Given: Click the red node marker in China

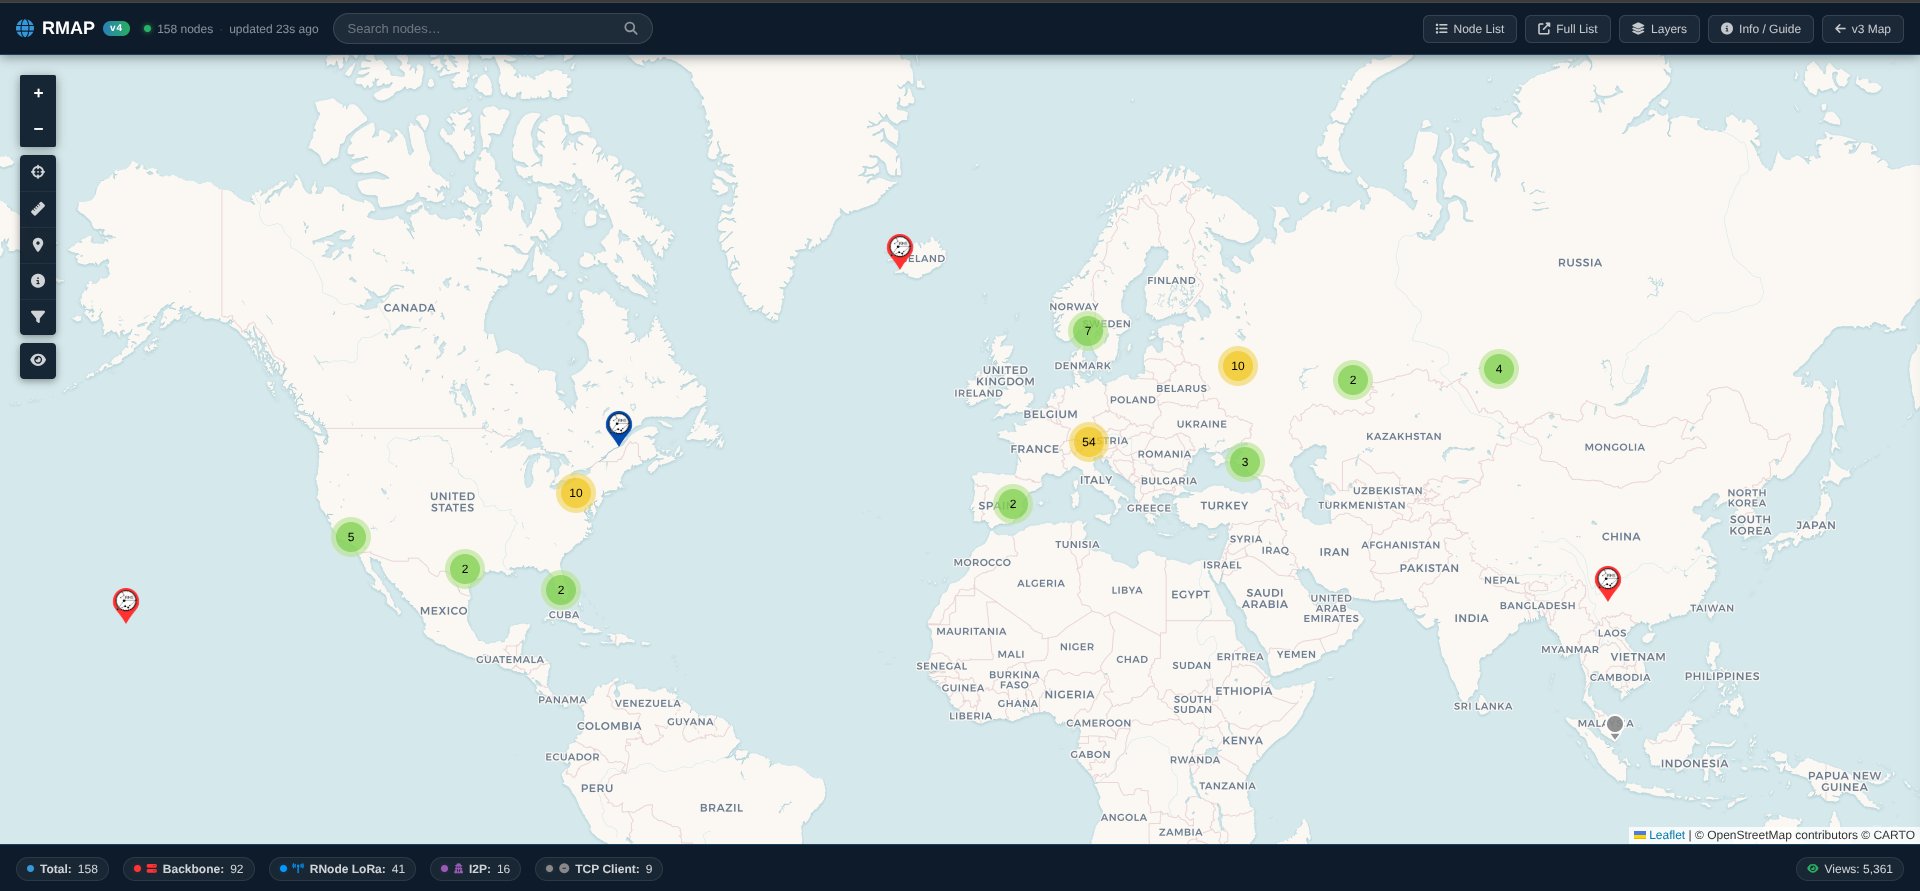Looking at the screenshot, I should 1608,583.
